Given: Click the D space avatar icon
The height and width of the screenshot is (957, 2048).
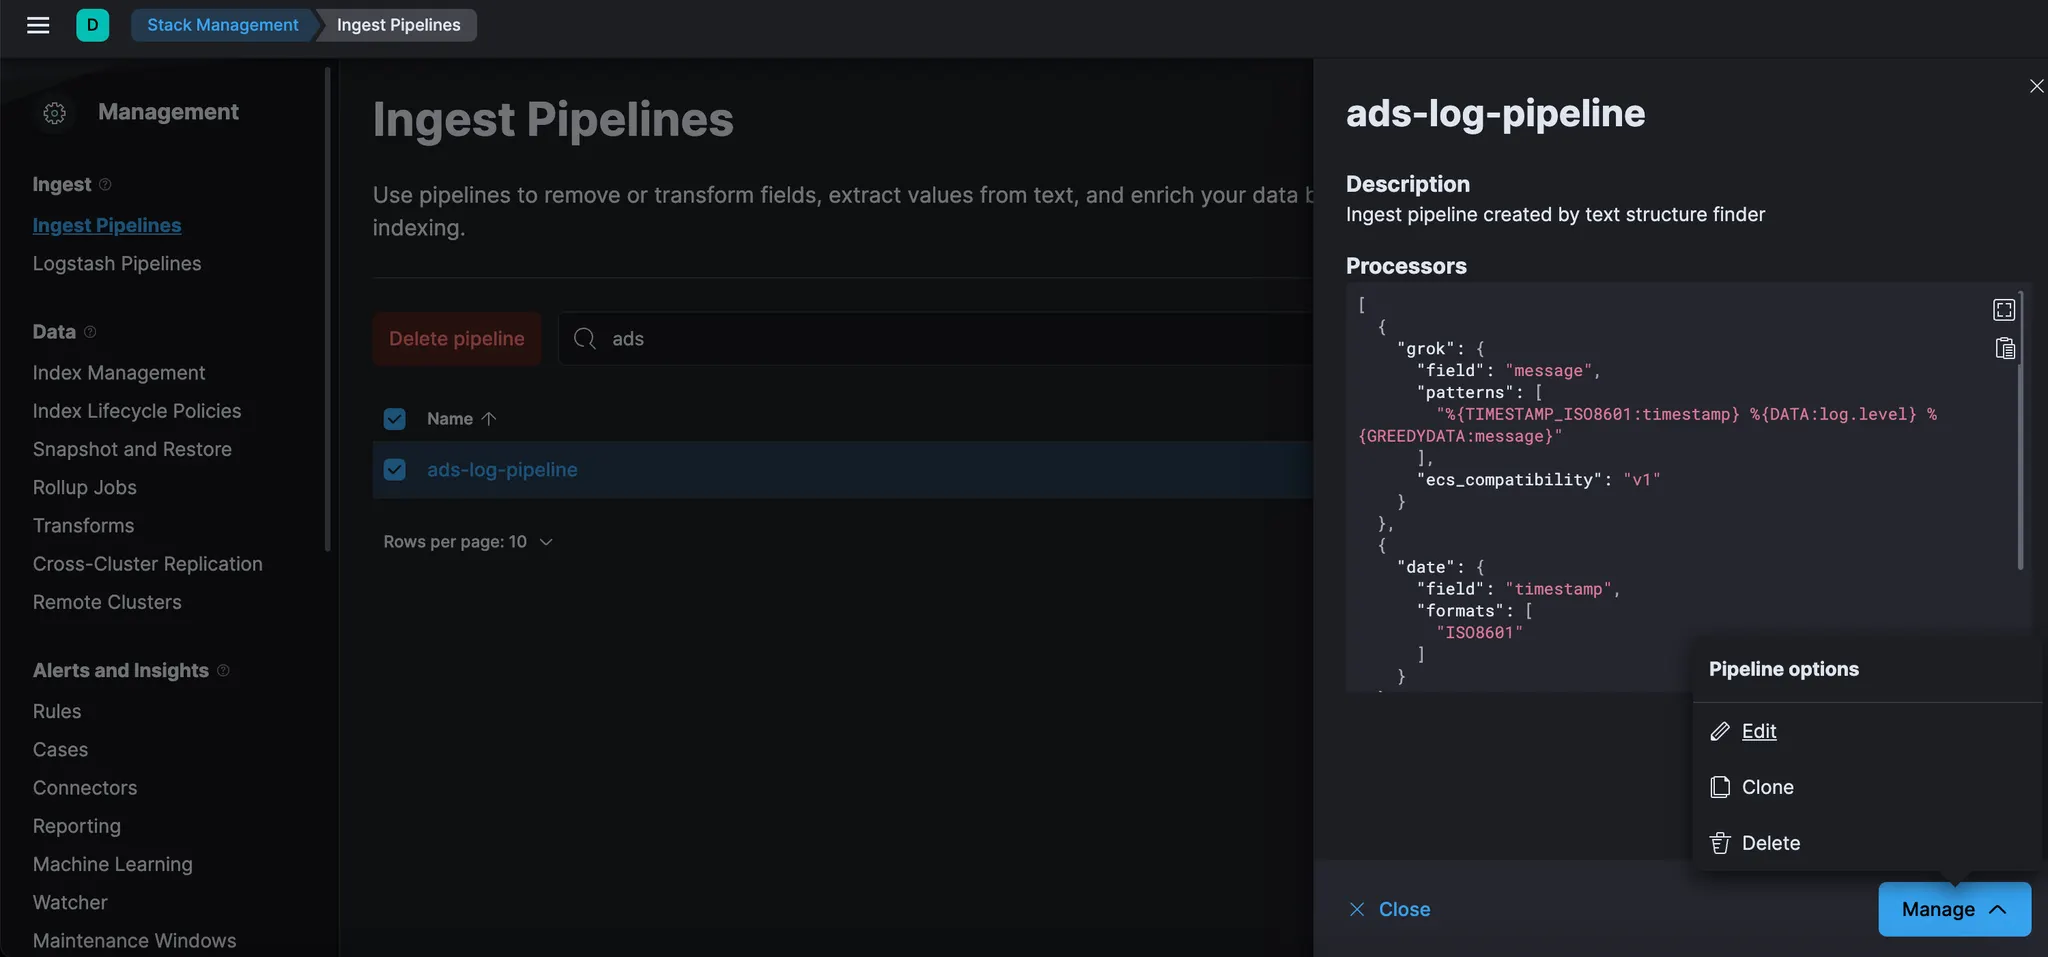Looking at the screenshot, I should pyautogui.click(x=92, y=25).
